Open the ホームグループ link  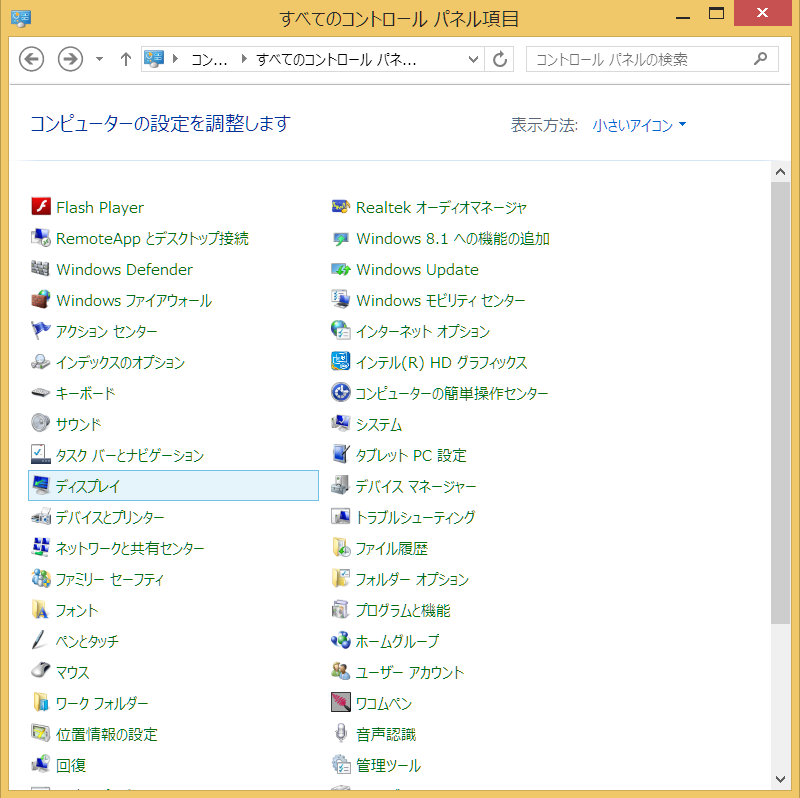[x=397, y=641]
